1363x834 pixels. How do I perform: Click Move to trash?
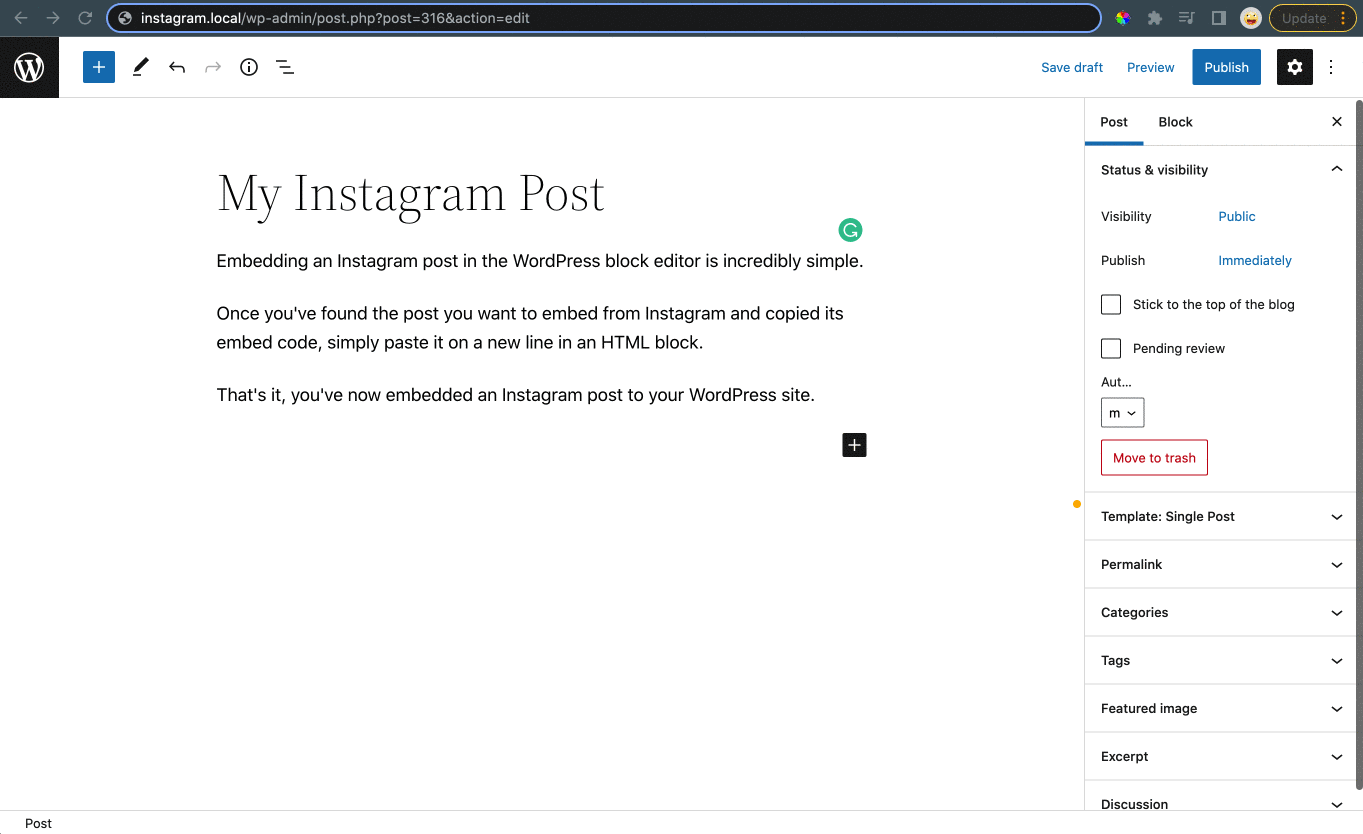(1154, 458)
